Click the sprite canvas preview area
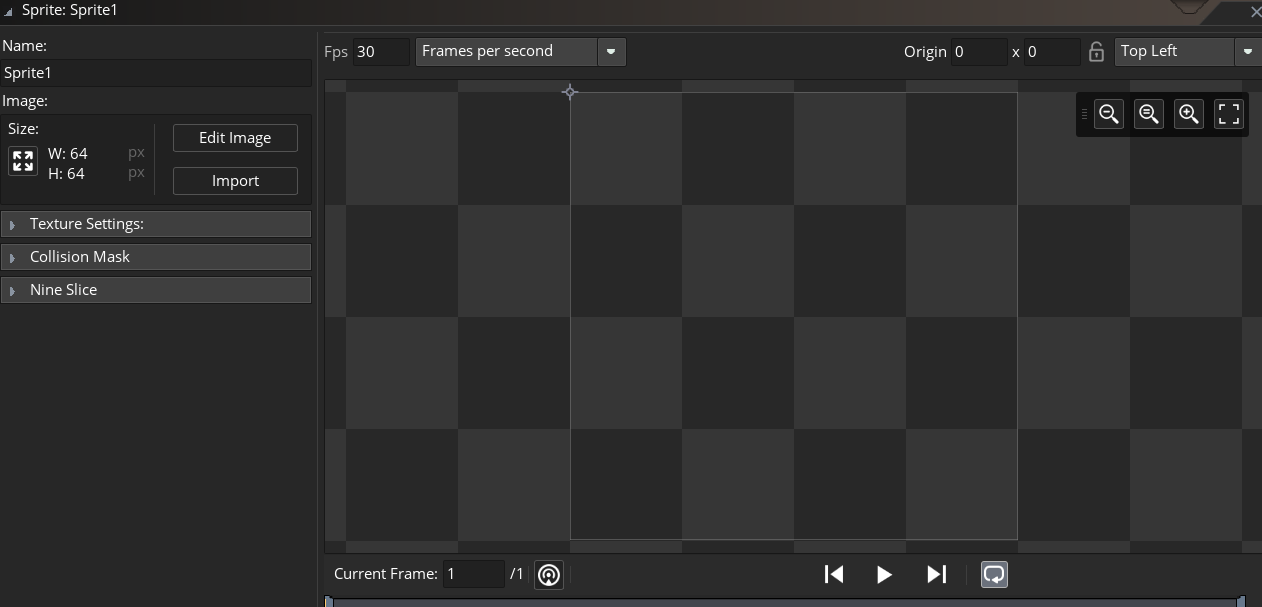The image size is (1262, 607). (x=794, y=316)
